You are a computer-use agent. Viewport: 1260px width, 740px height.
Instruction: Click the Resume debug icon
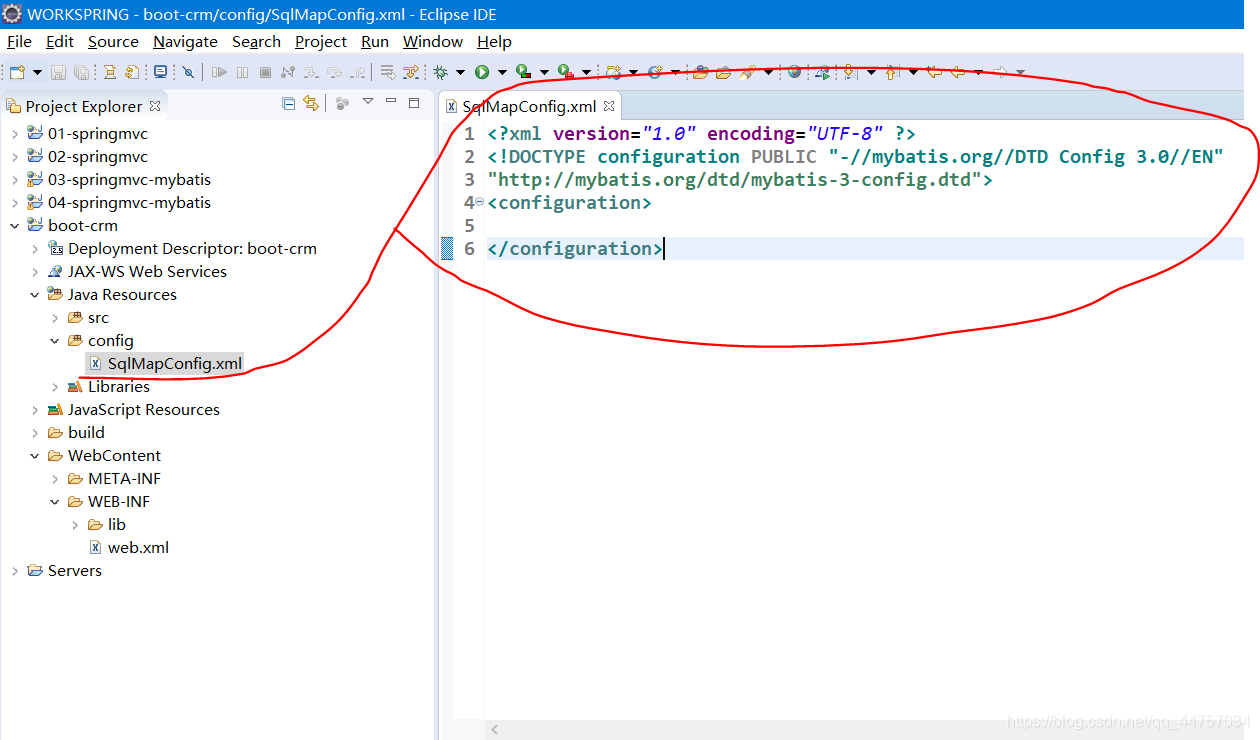click(x=219, y=72)
